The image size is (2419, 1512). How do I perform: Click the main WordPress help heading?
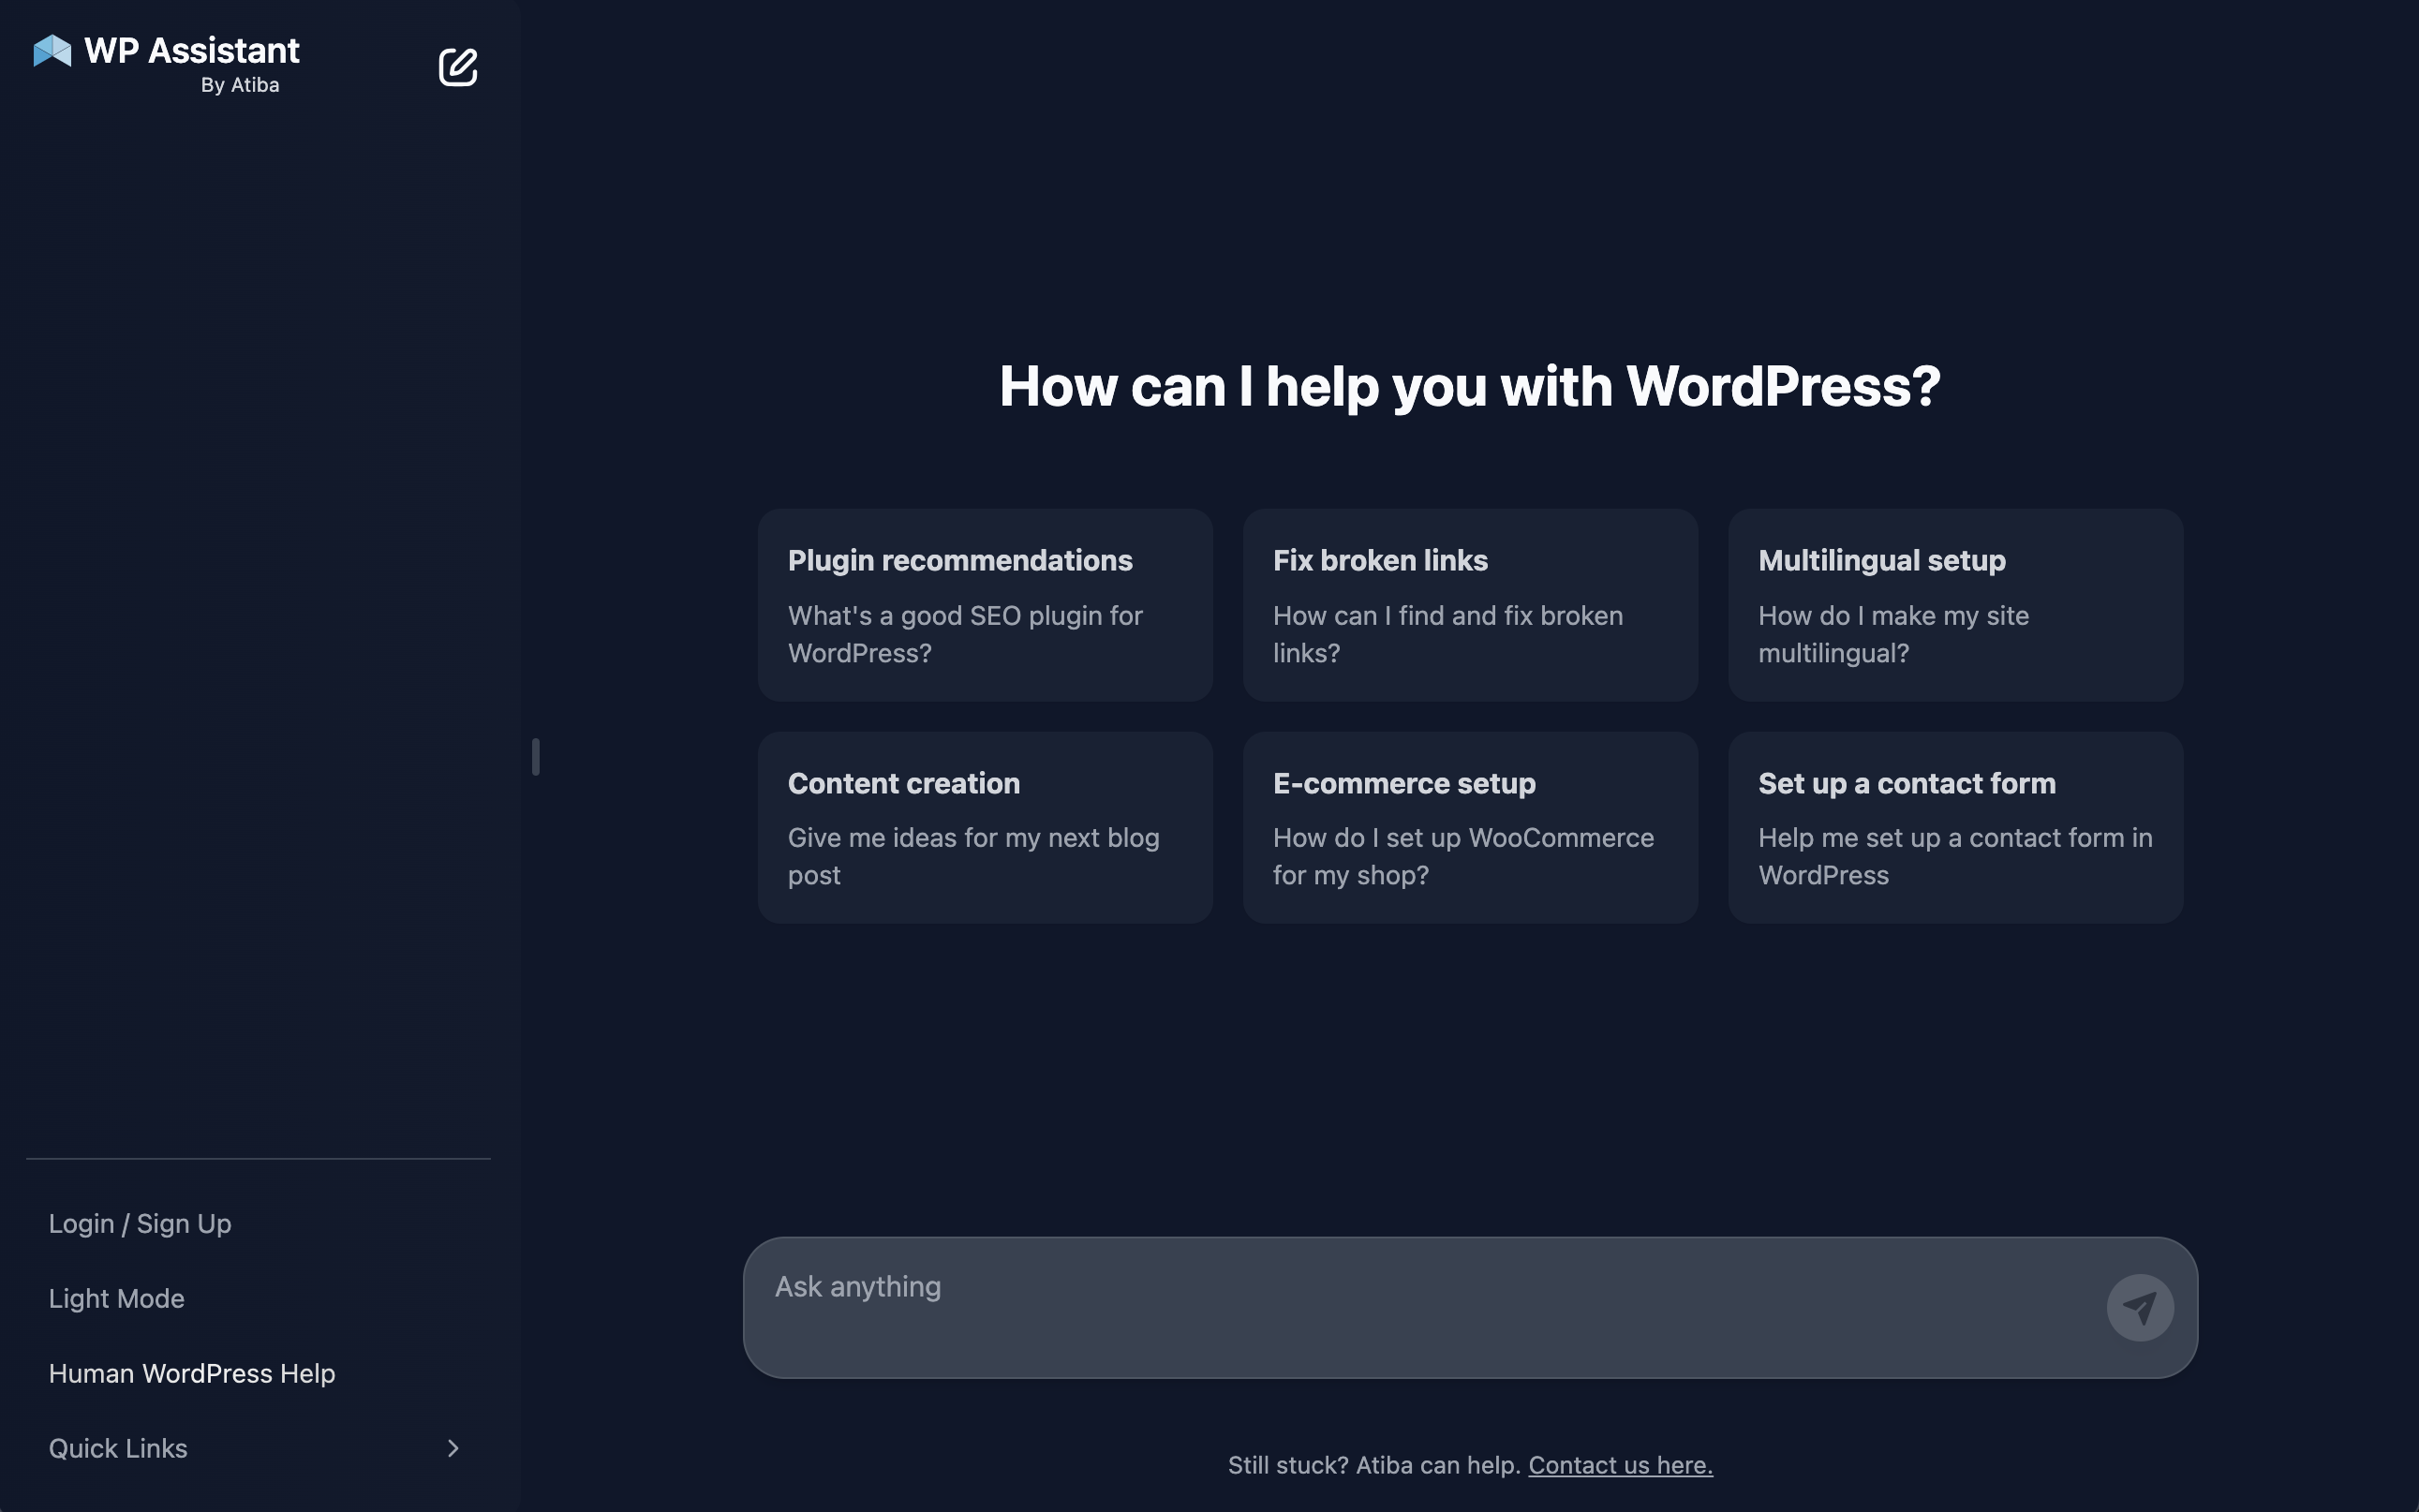[x=1469, y=386]
